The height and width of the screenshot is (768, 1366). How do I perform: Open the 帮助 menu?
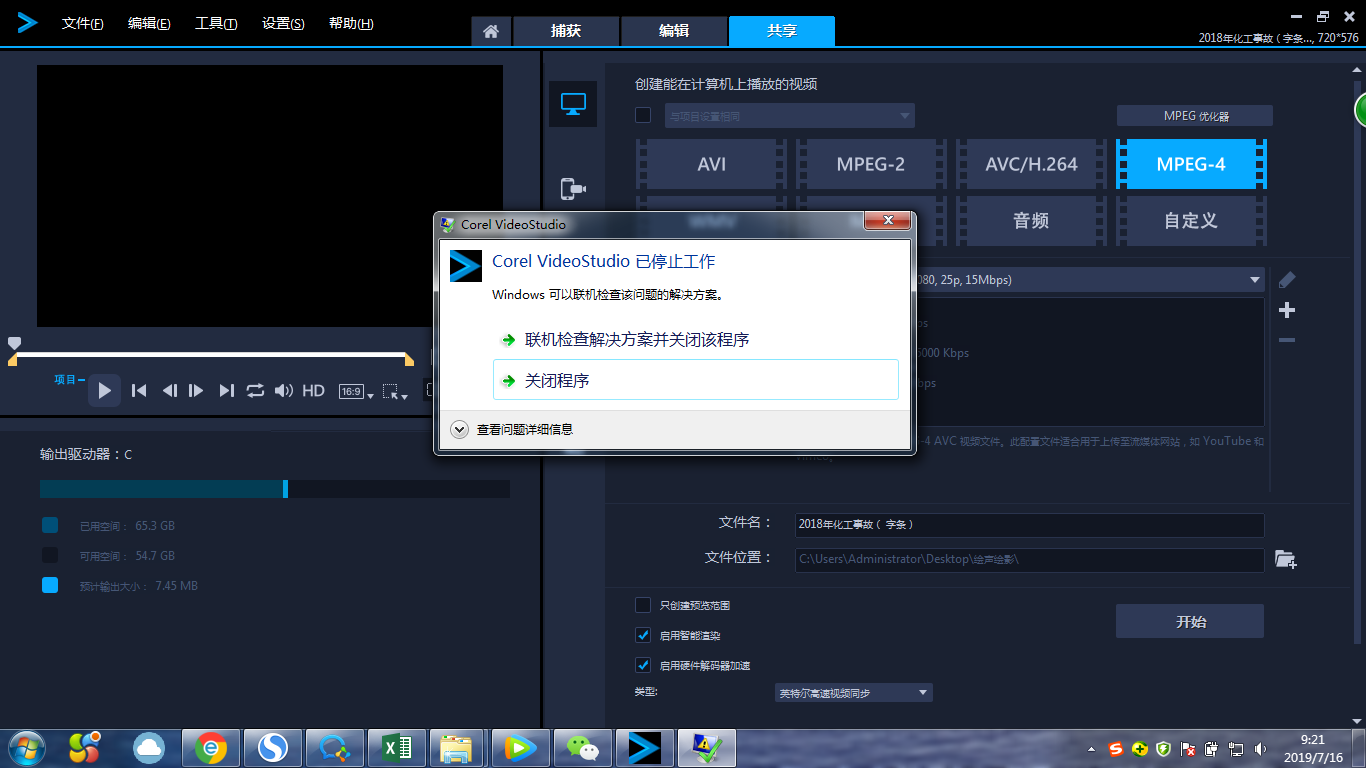point(351,23)
